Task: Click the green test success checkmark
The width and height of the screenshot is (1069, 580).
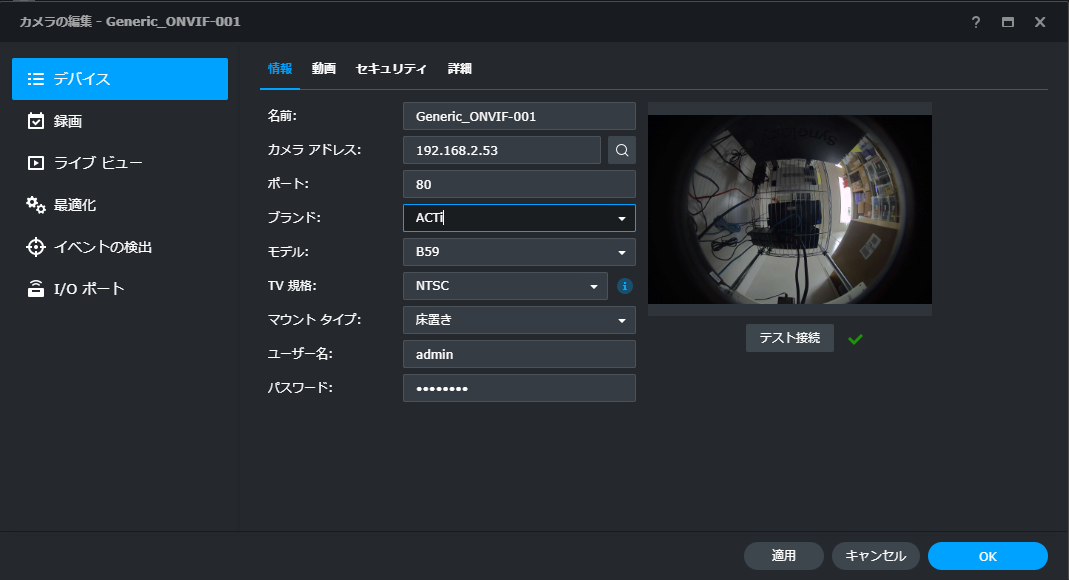Action: point(856,339)
